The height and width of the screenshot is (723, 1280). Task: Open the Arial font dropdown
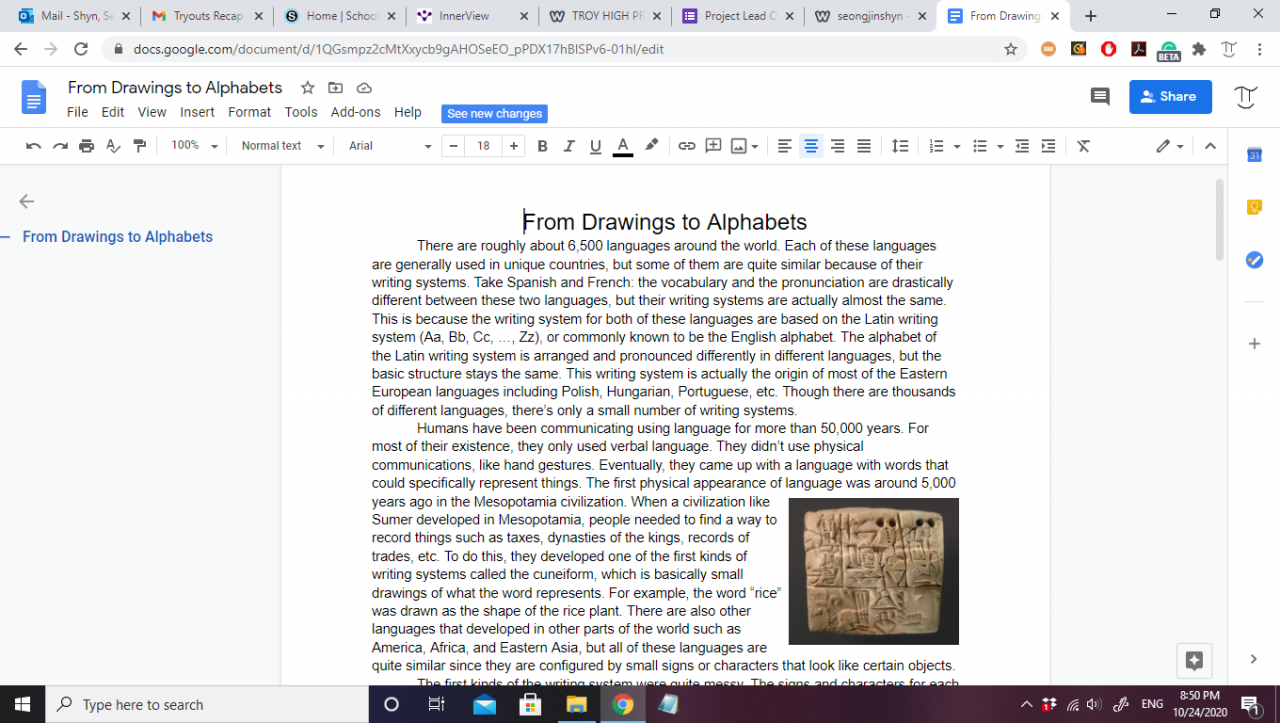(x=389, y=146)
